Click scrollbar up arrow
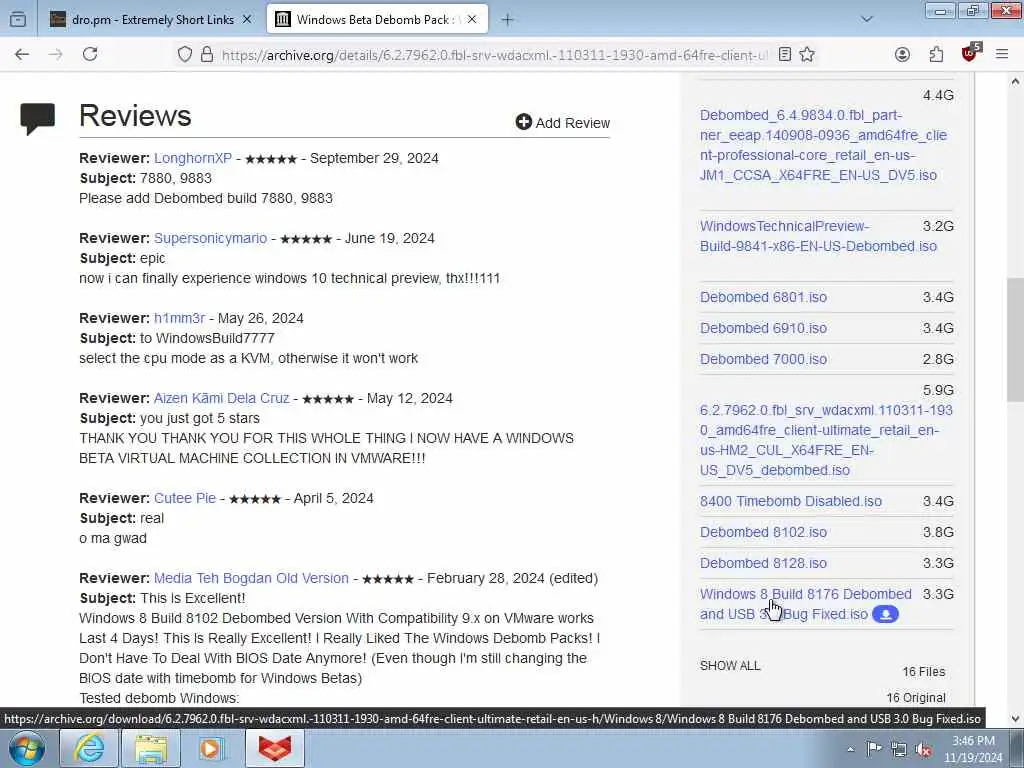The width and height of the screenshot is (1024, 768). pos(1015,82)
